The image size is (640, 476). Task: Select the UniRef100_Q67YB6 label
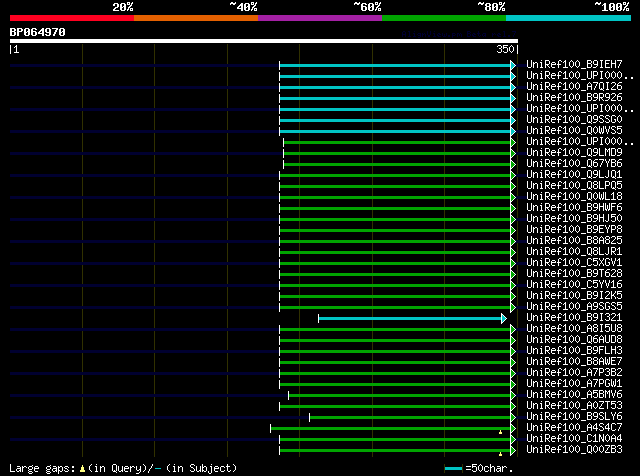coord(574,163)
